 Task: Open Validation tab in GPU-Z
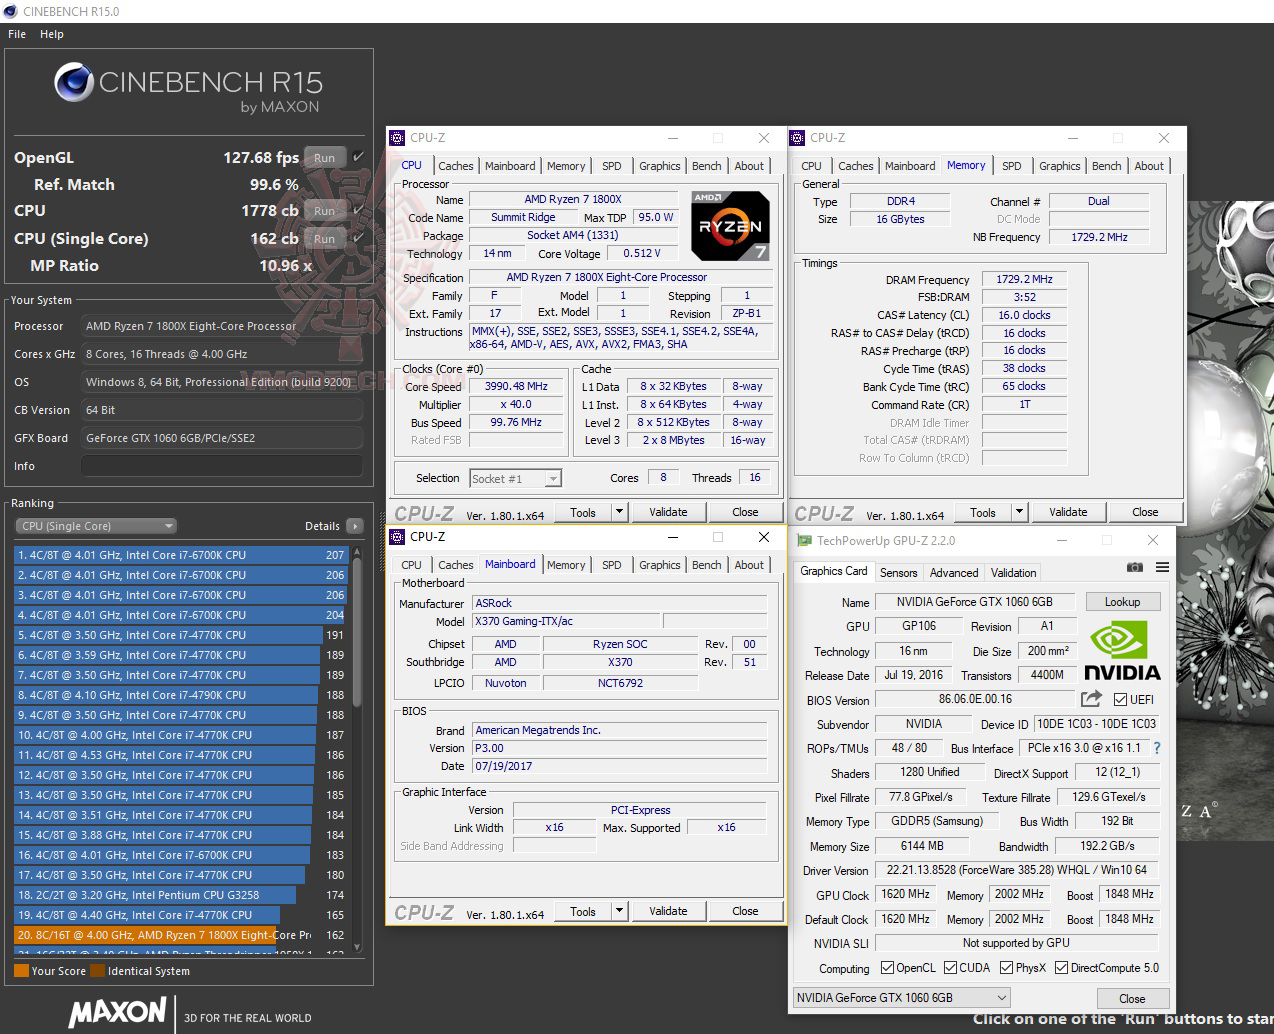(x=1013, y=573)
